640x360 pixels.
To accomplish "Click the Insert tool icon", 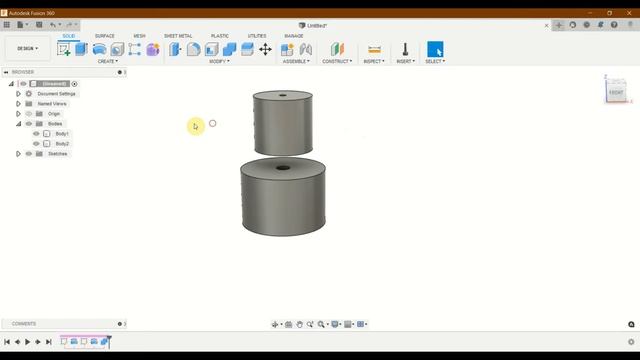I will click(x=405, y=49).
